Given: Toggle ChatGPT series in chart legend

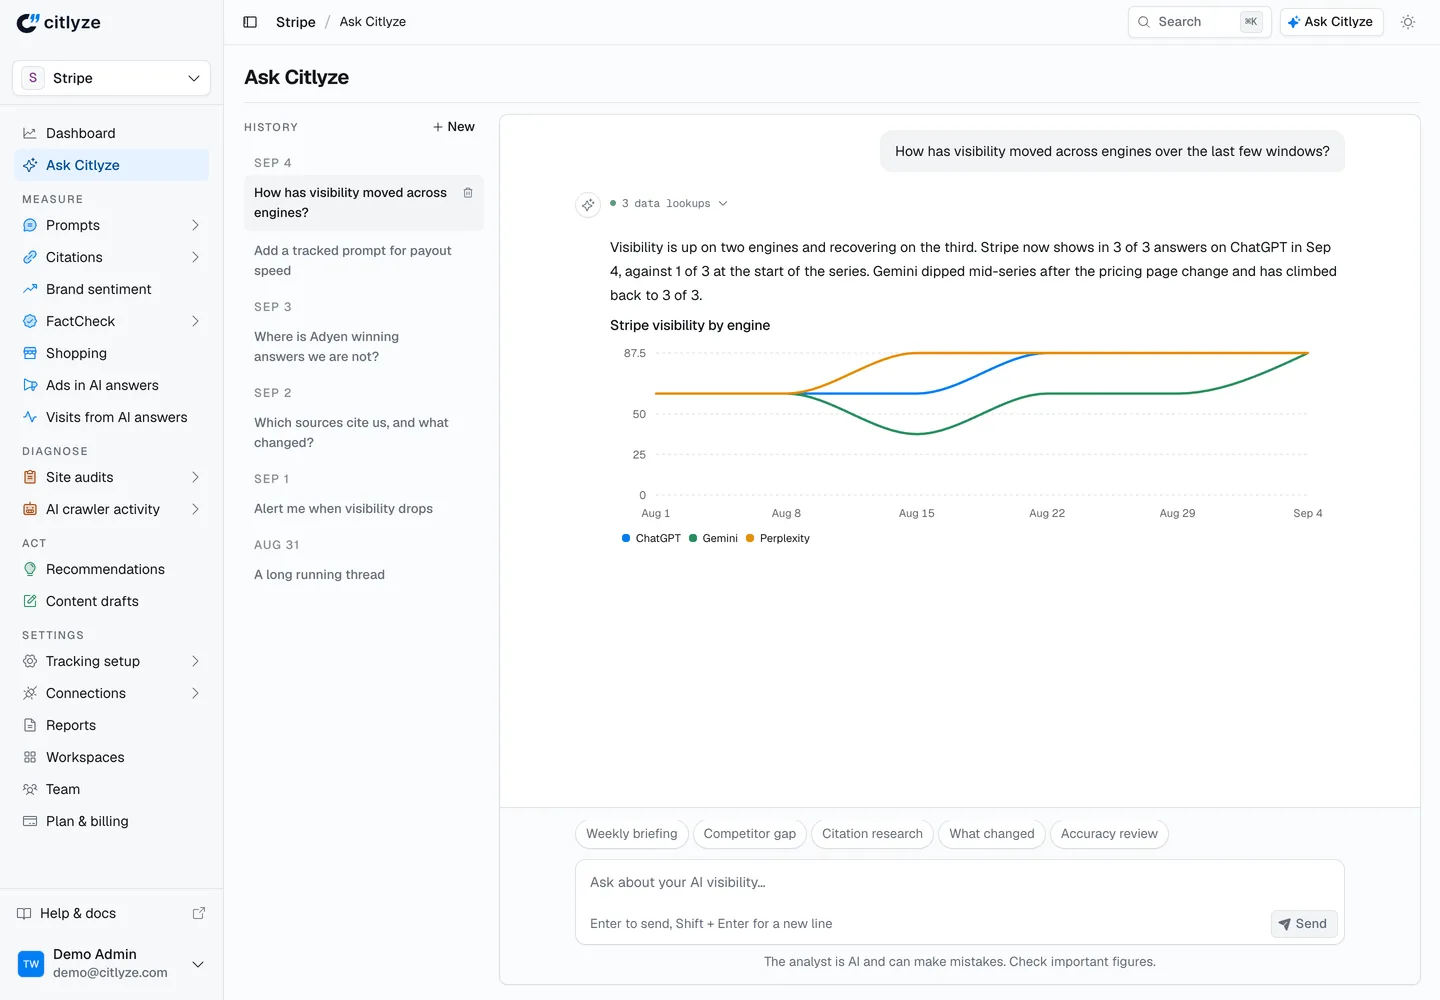Looking at the screenshot, I should point(651,538).
